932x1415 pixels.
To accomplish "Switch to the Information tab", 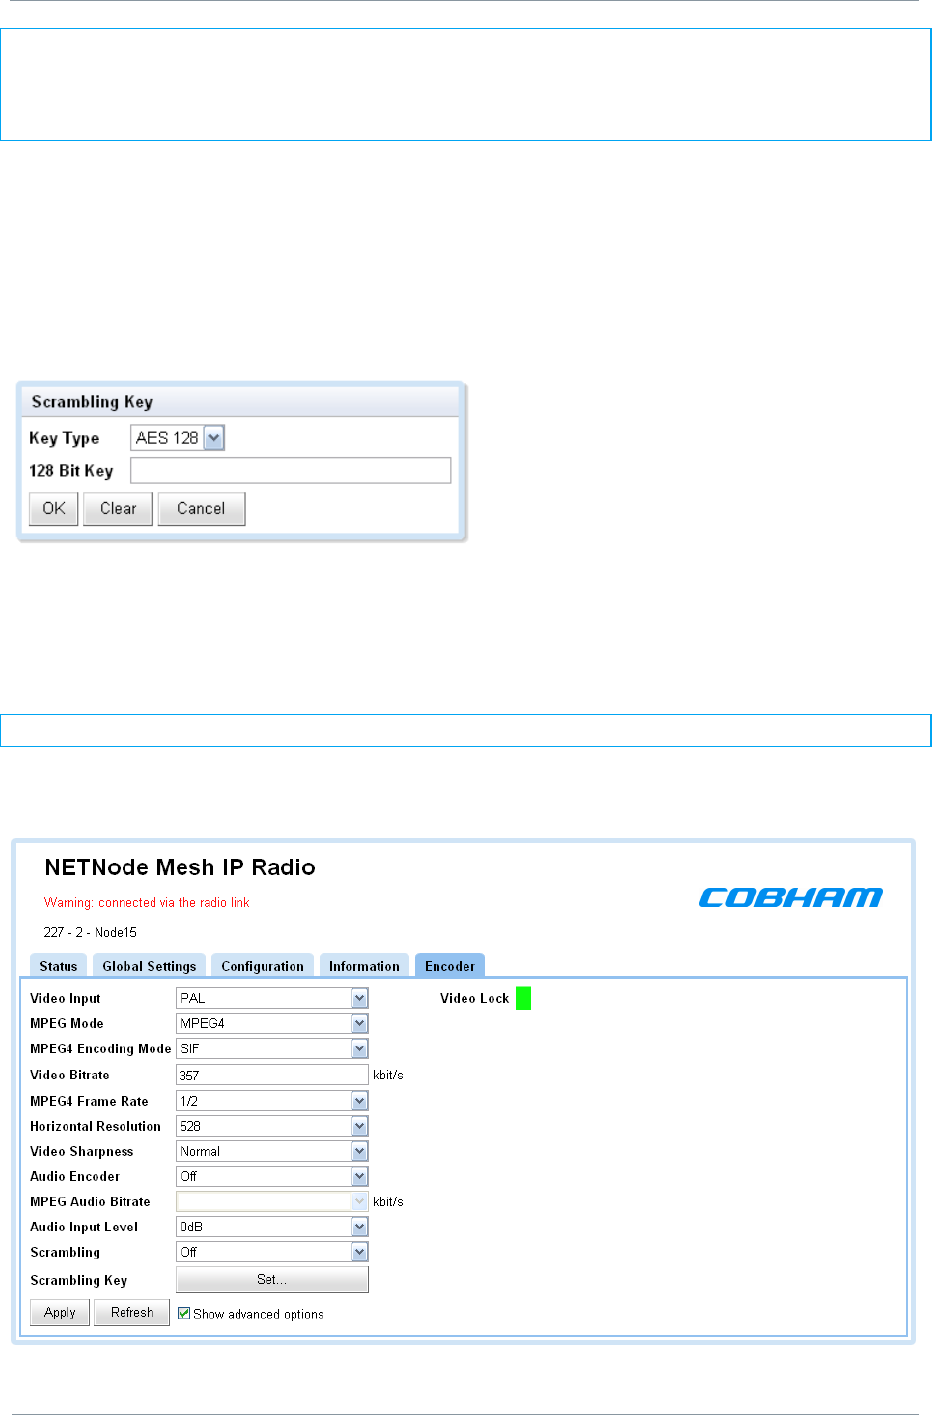I will click(364, 966).
